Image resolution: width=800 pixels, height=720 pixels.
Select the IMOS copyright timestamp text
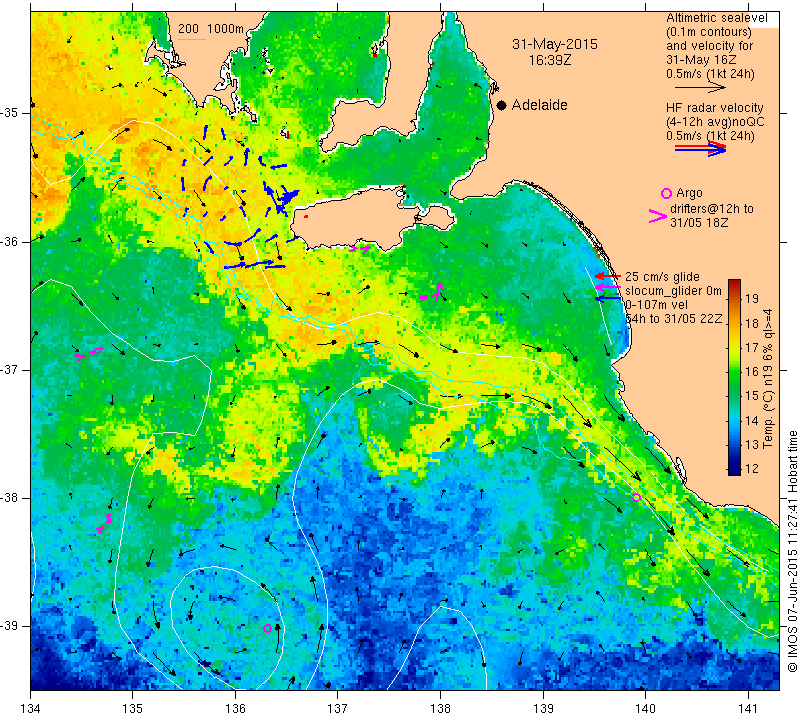pos(792,551)
